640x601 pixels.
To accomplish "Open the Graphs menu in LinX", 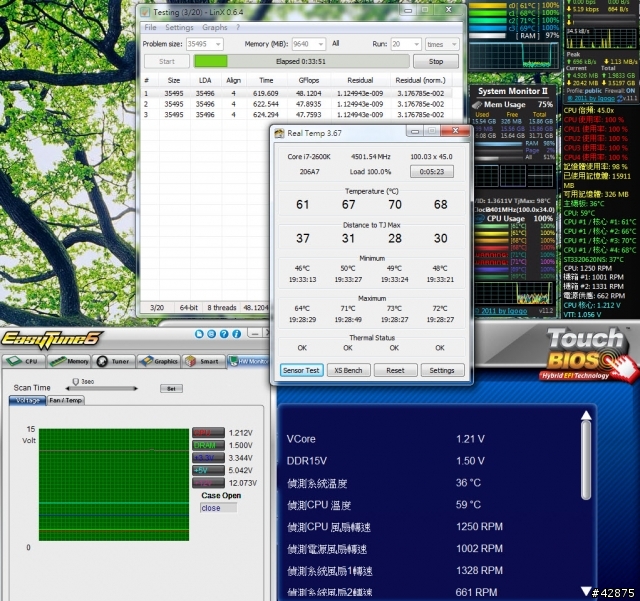I will [x=215, y=27].
